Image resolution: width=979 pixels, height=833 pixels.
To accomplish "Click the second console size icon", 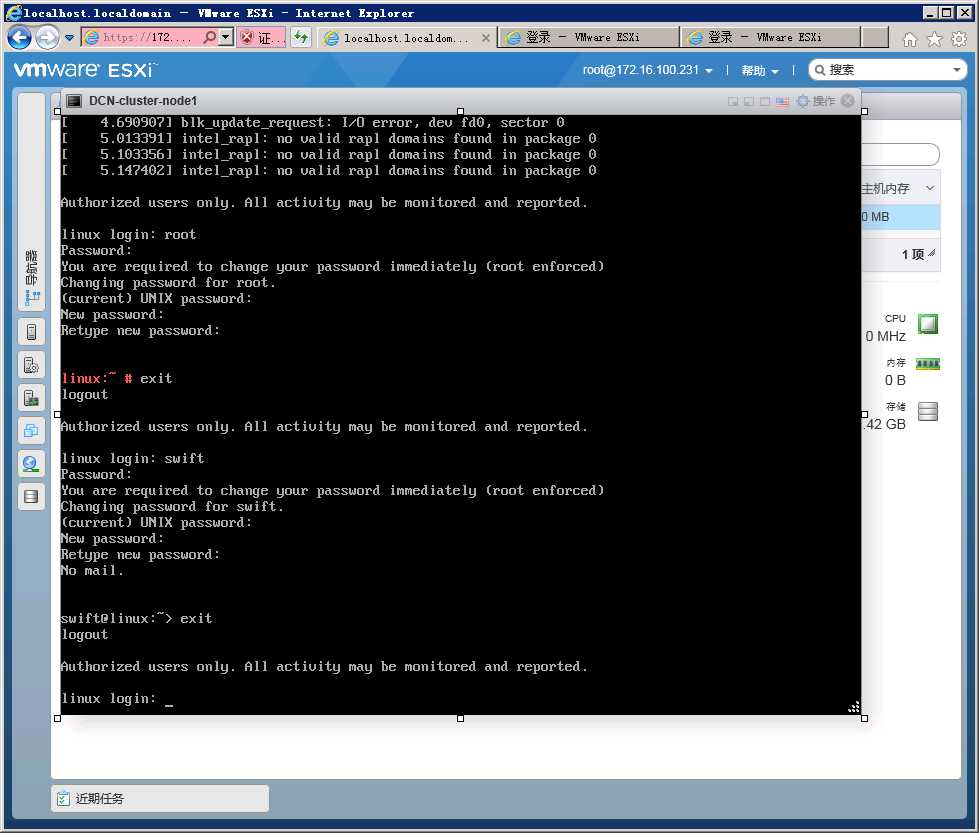I will pyautogui.click(x=749, y=101).
